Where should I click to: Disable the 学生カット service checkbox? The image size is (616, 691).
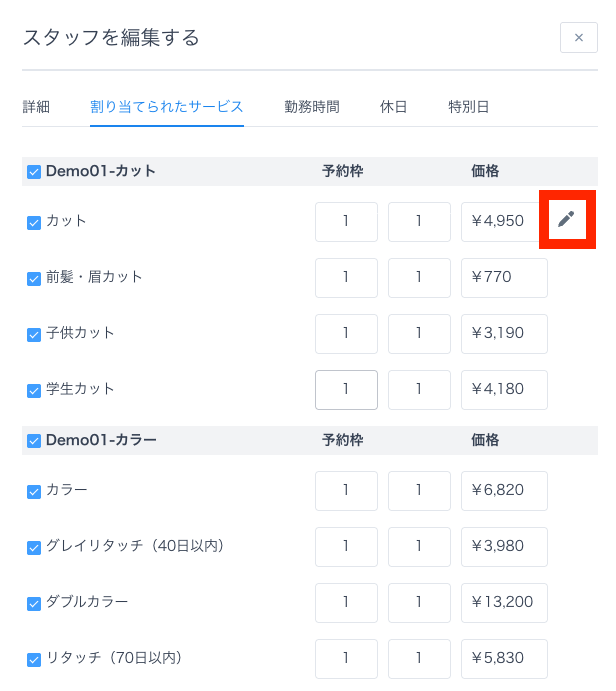point(34,390)
